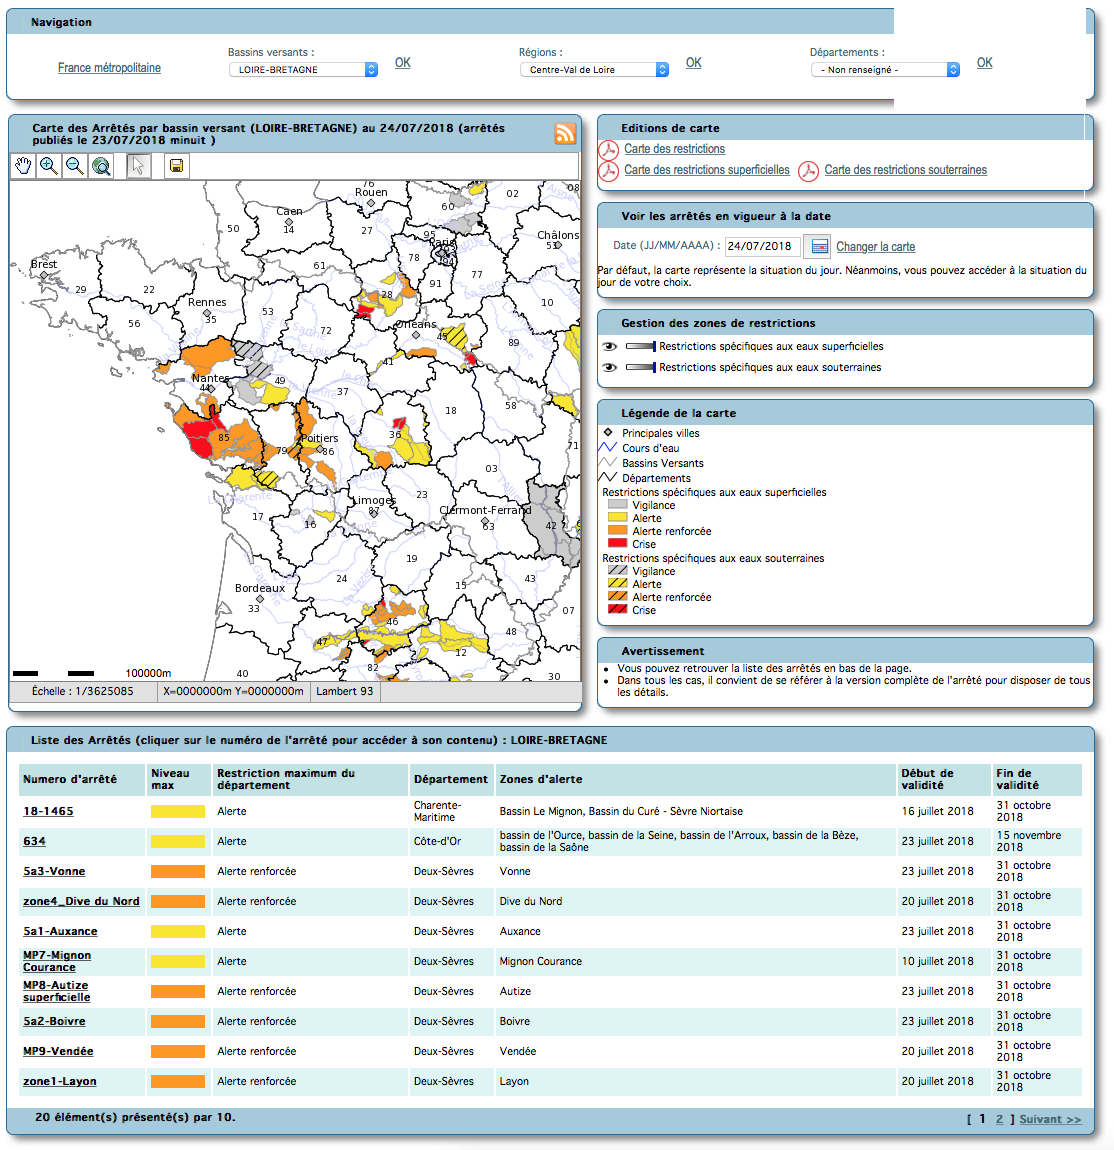Open the Bassins versants dropdown
Viewport: 1114px width, 1150px height.
pyautogui.click(x=303, y=70)
